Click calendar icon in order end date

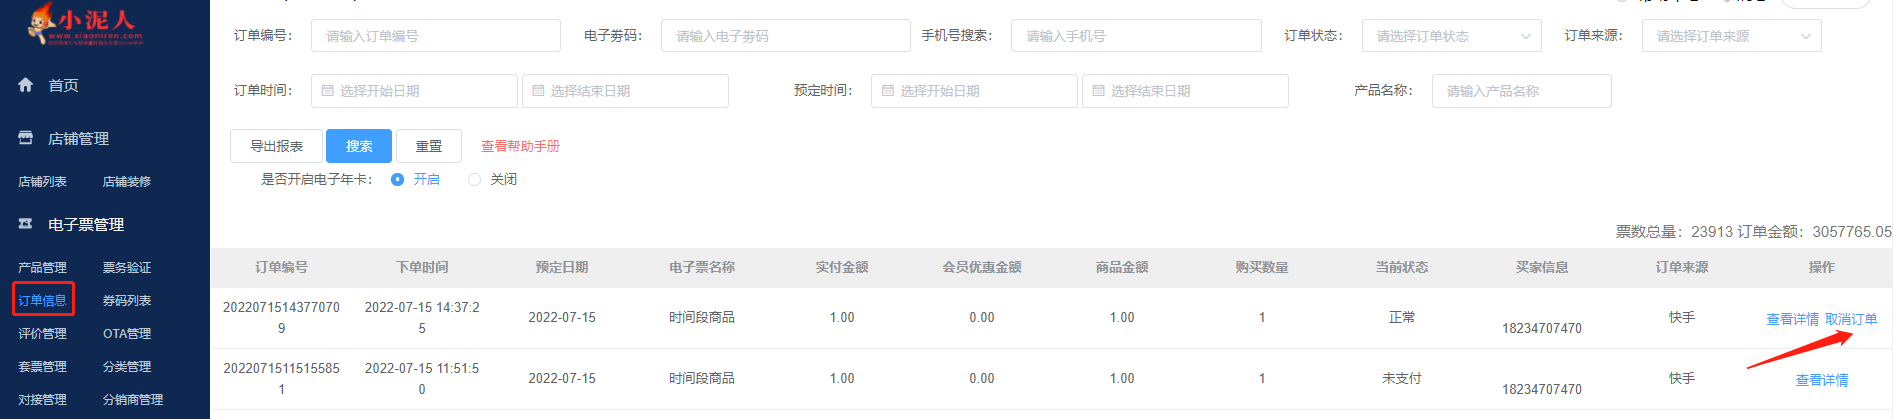(x=538, y=91)
